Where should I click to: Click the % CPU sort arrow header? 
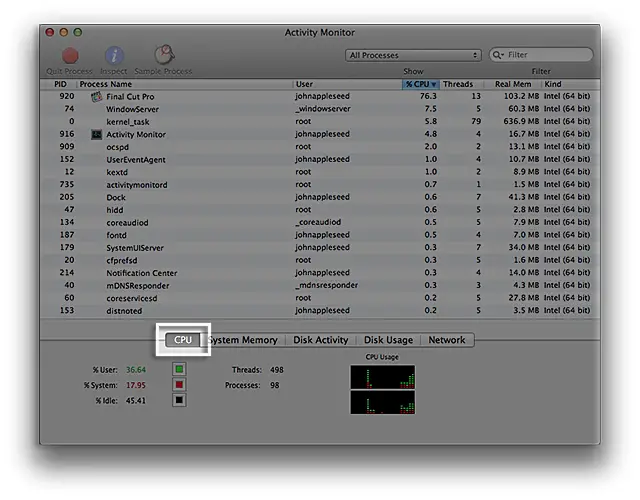pos(420,84)
